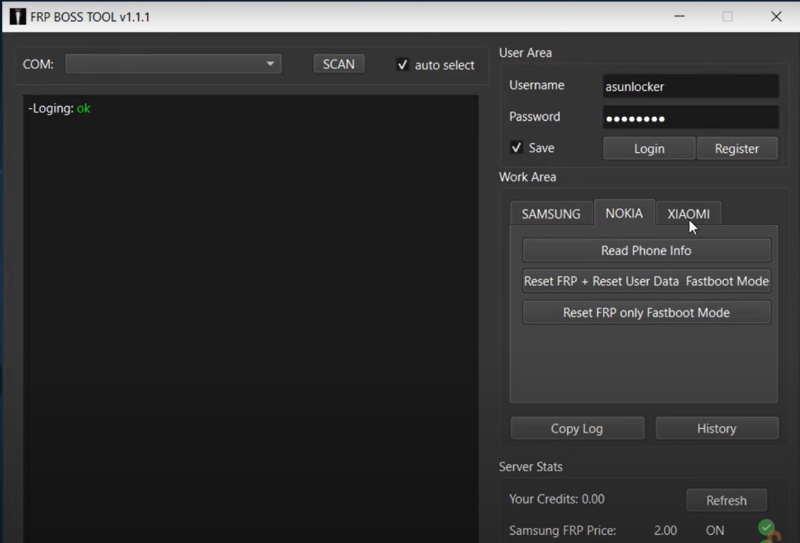This screenshot has height=543, width=800.
Task: Toggle the Save credentials checkbox
Action: pyautogui.click(x=516, y=147)
